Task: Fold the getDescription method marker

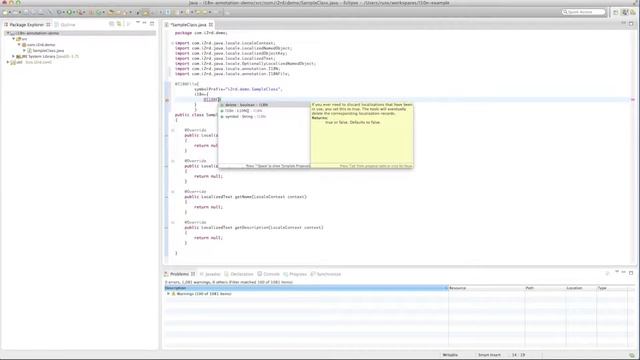Action: 172,222
